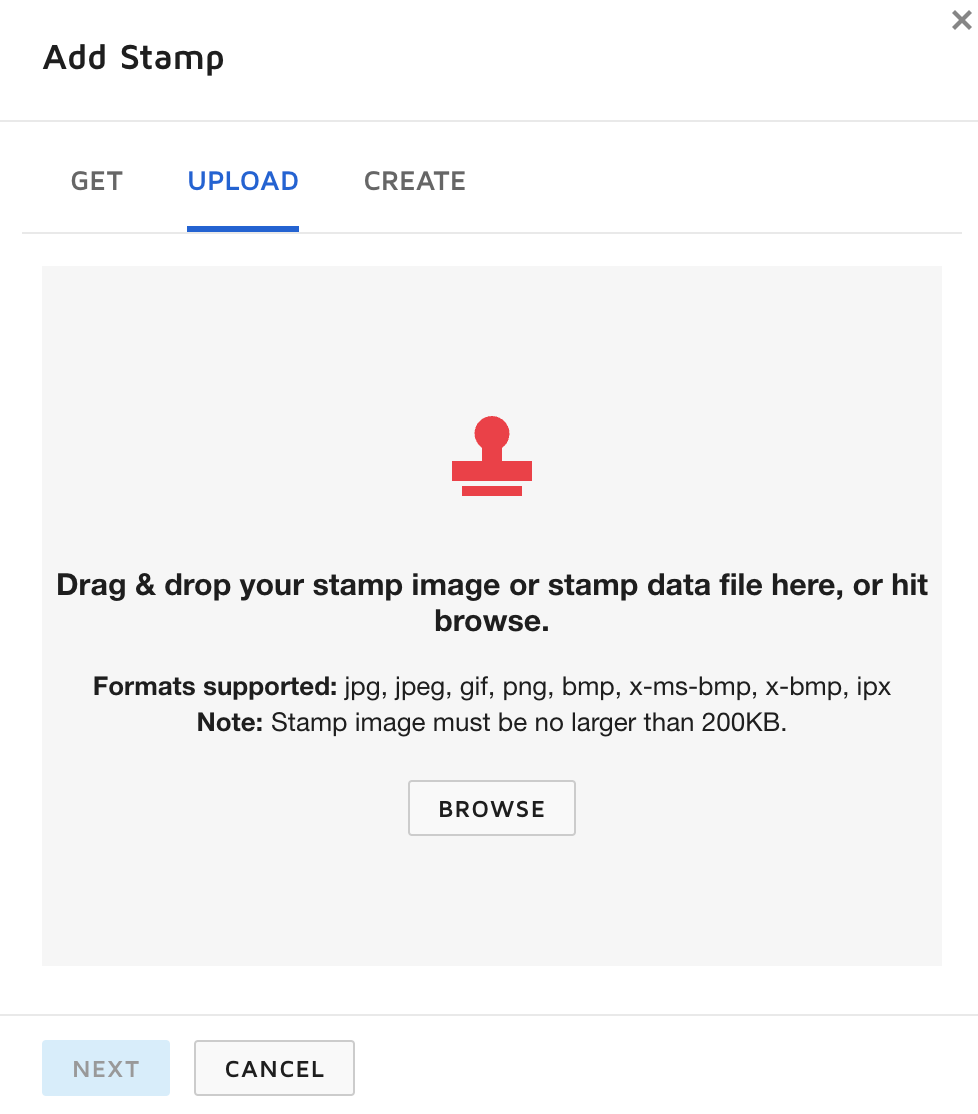This screenshot has width=978, height=1114.
Task: Close the Add Stamp dialog
Action: point(961,21)
